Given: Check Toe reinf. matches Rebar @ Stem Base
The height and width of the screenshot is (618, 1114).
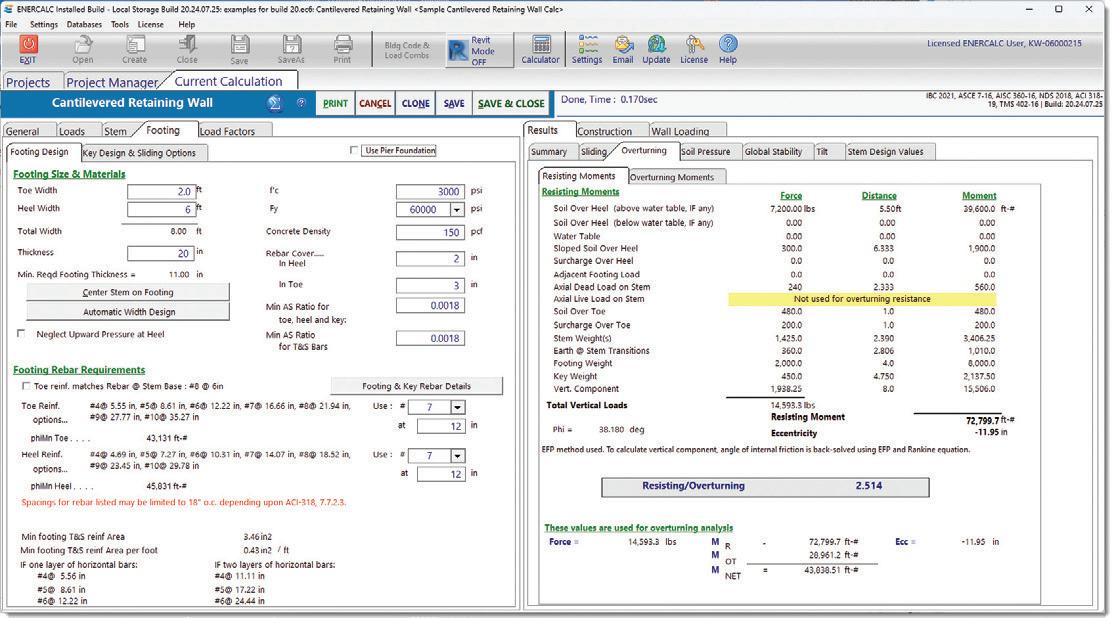Looking at the screenshot, I should pos(26,386).
